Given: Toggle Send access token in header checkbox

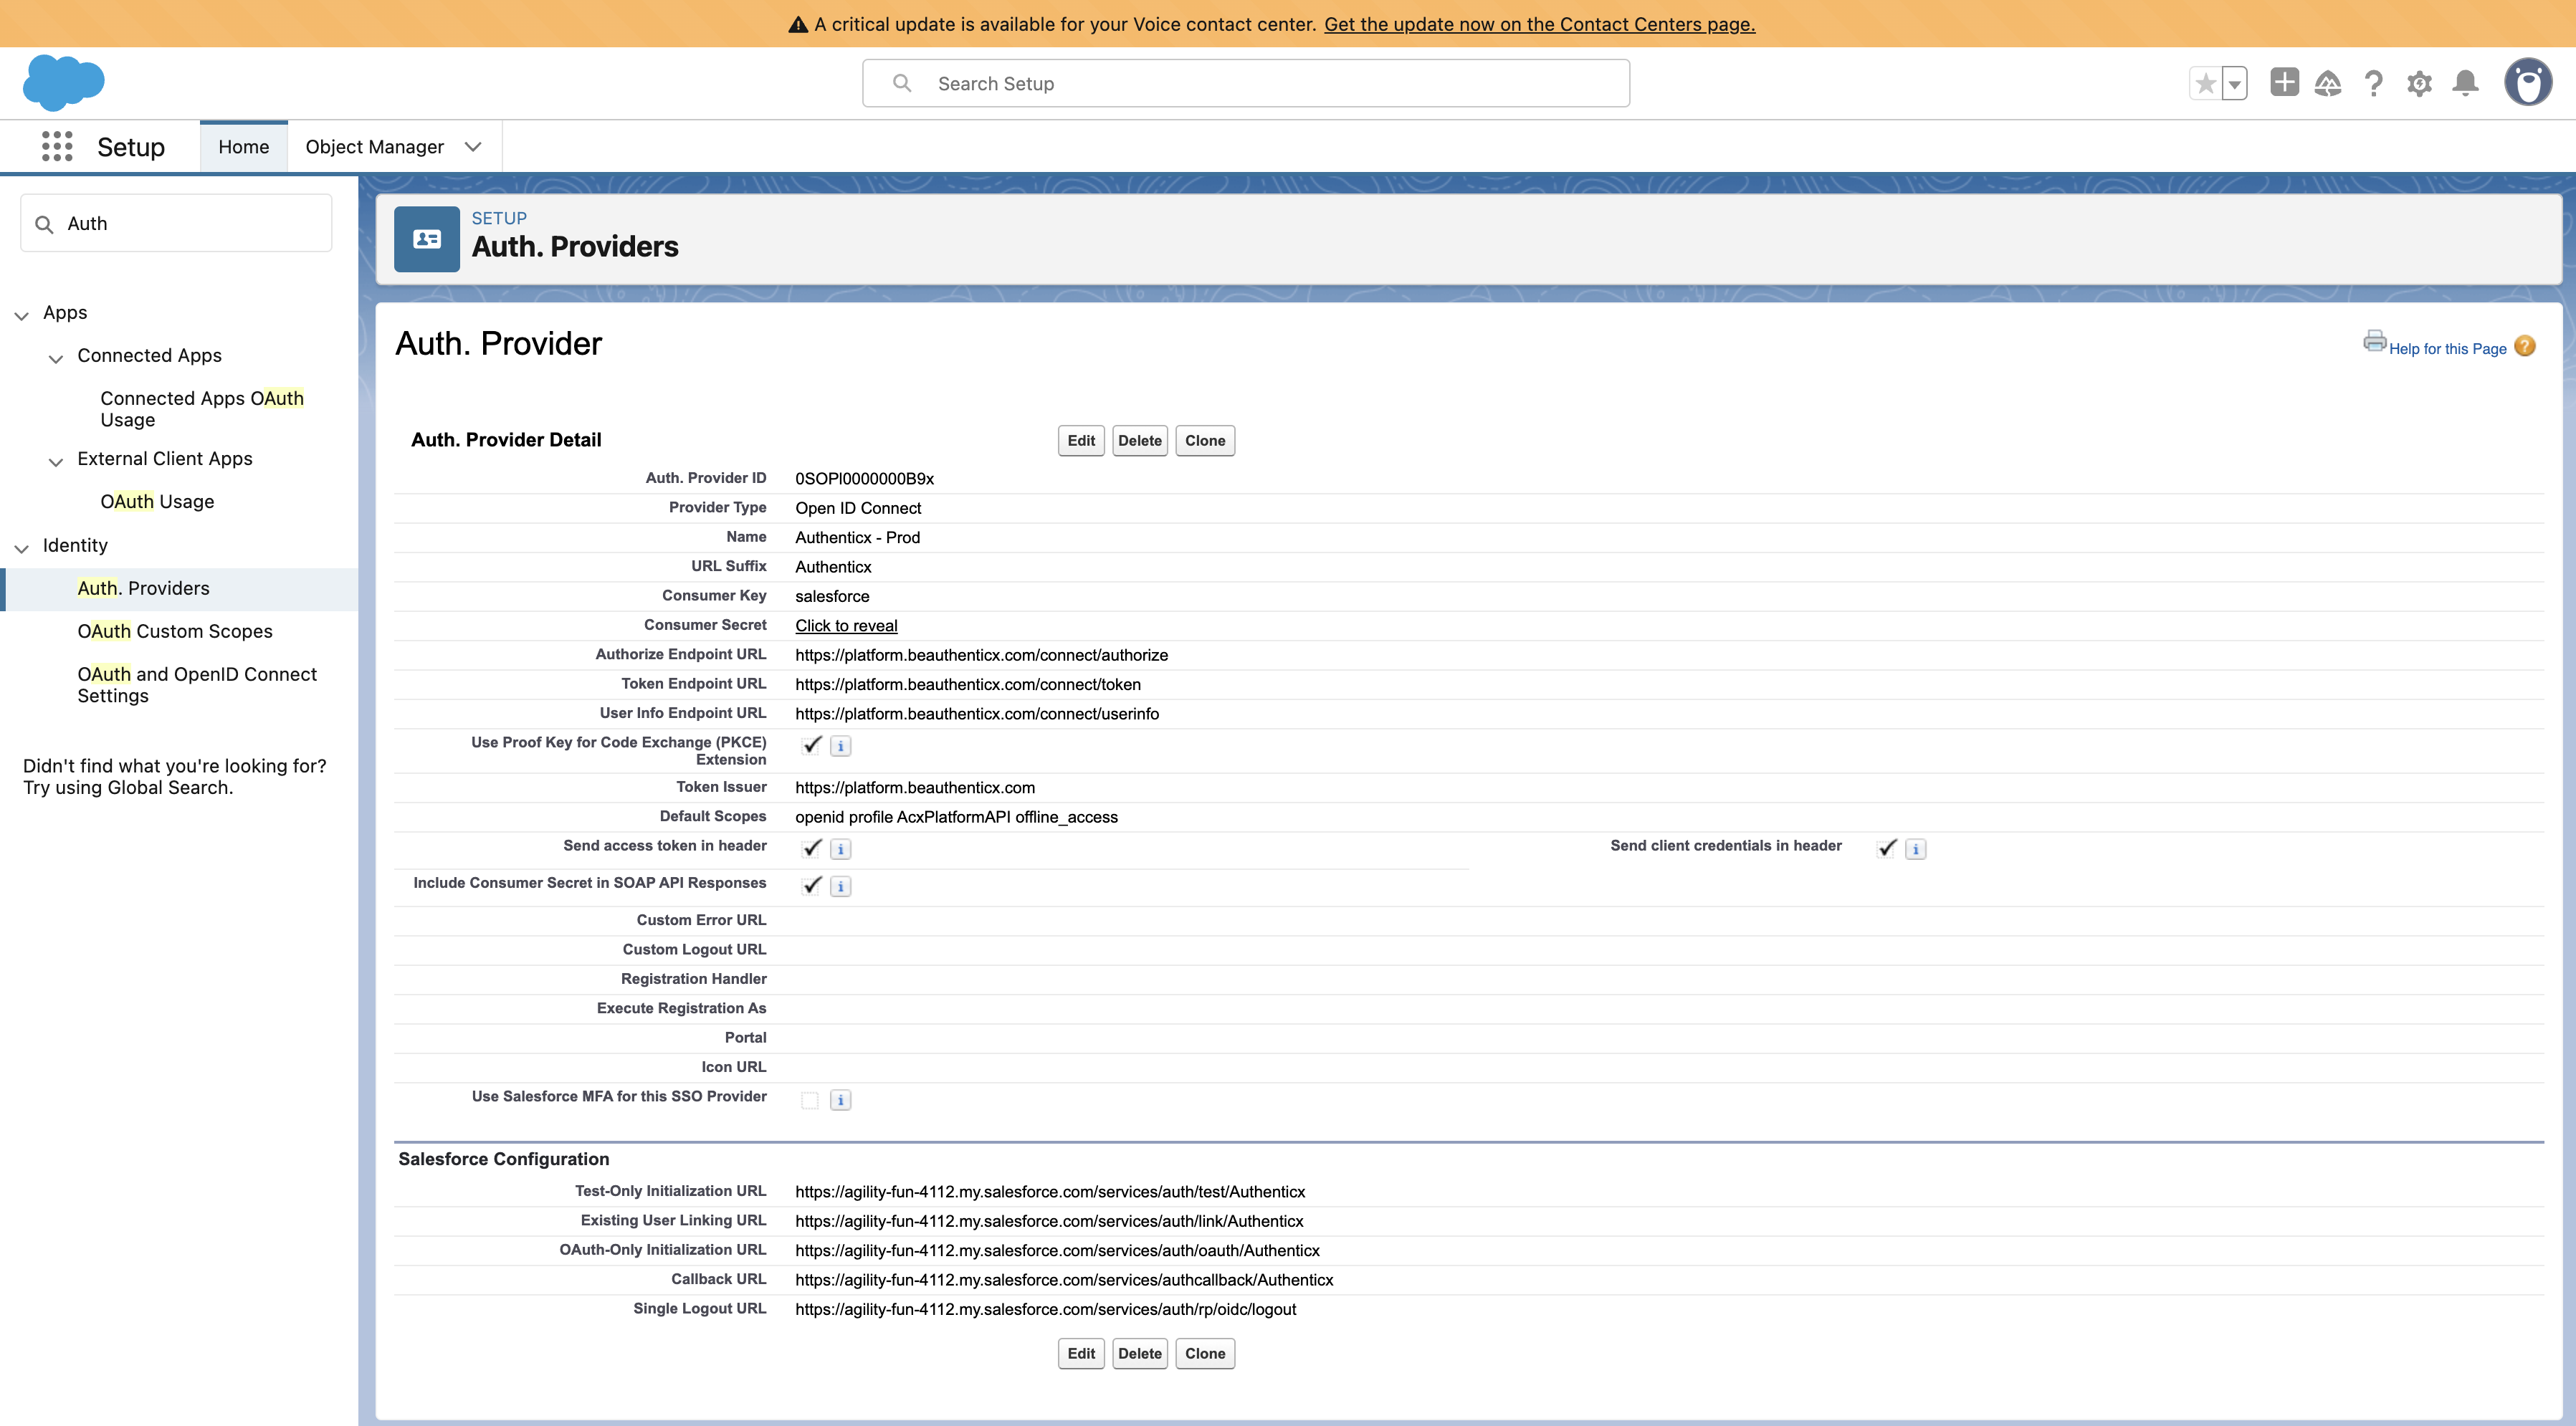Looking at the screenshot, I should tap(811, 848).
